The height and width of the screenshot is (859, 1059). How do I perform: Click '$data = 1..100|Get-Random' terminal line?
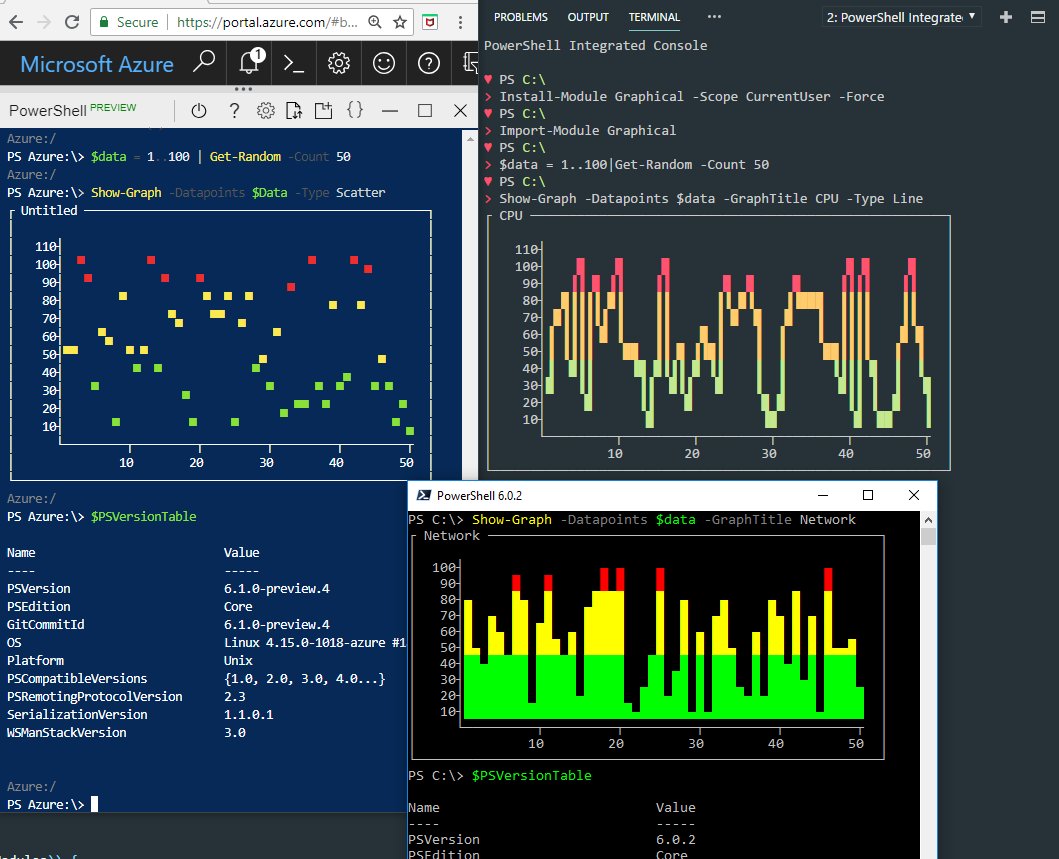634,165
